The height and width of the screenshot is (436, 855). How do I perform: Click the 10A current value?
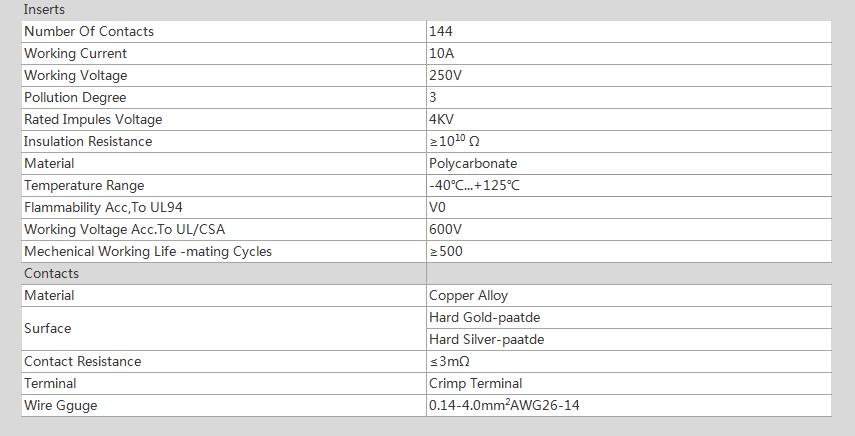[x=441, y=54]
